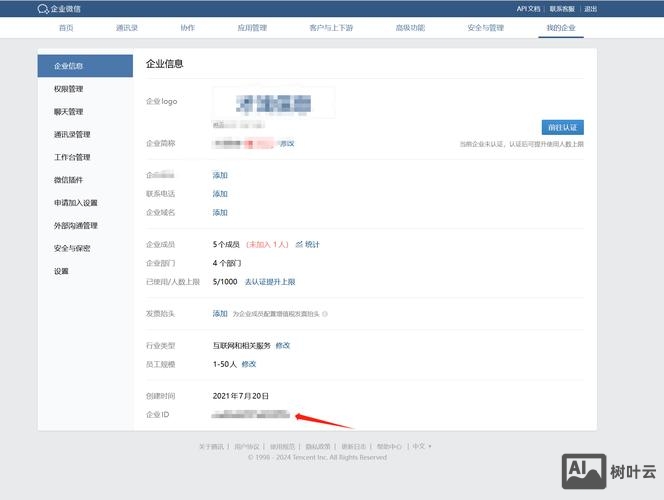Click the 5 个成员 text
Viewport: 664px width, 500px height.
click(226, 244)
